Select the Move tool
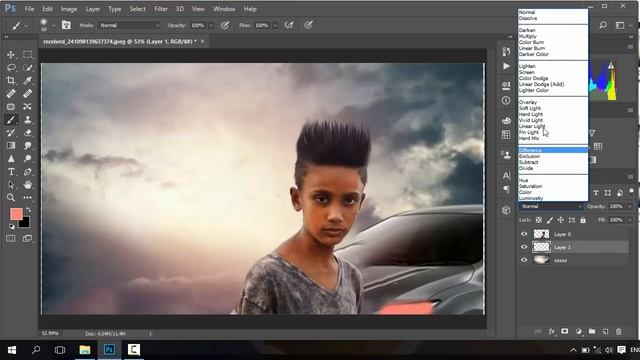Screen dimensions: 640x360 point(11,54)
